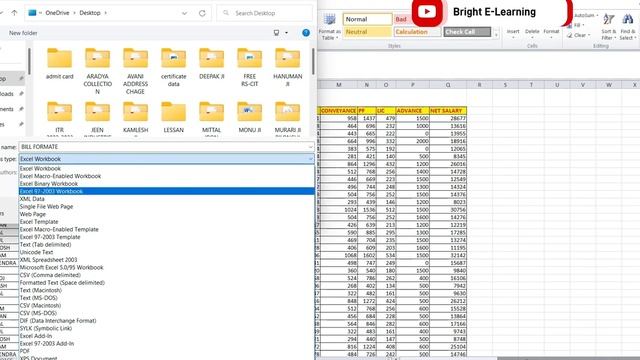This screenshot has height=360, width=640.
Task: Select the NET SALARY header cell
Action: pos(448,111)
